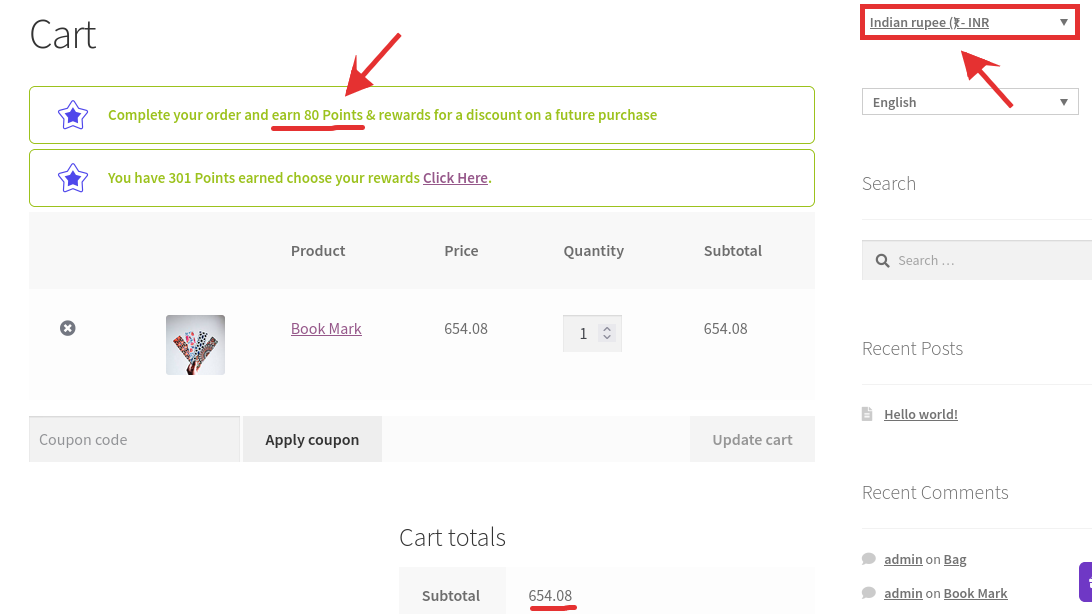This screenshot has width=1092, height=614.
Task: Visit the Hello world! post
Action: pos(920,413)
